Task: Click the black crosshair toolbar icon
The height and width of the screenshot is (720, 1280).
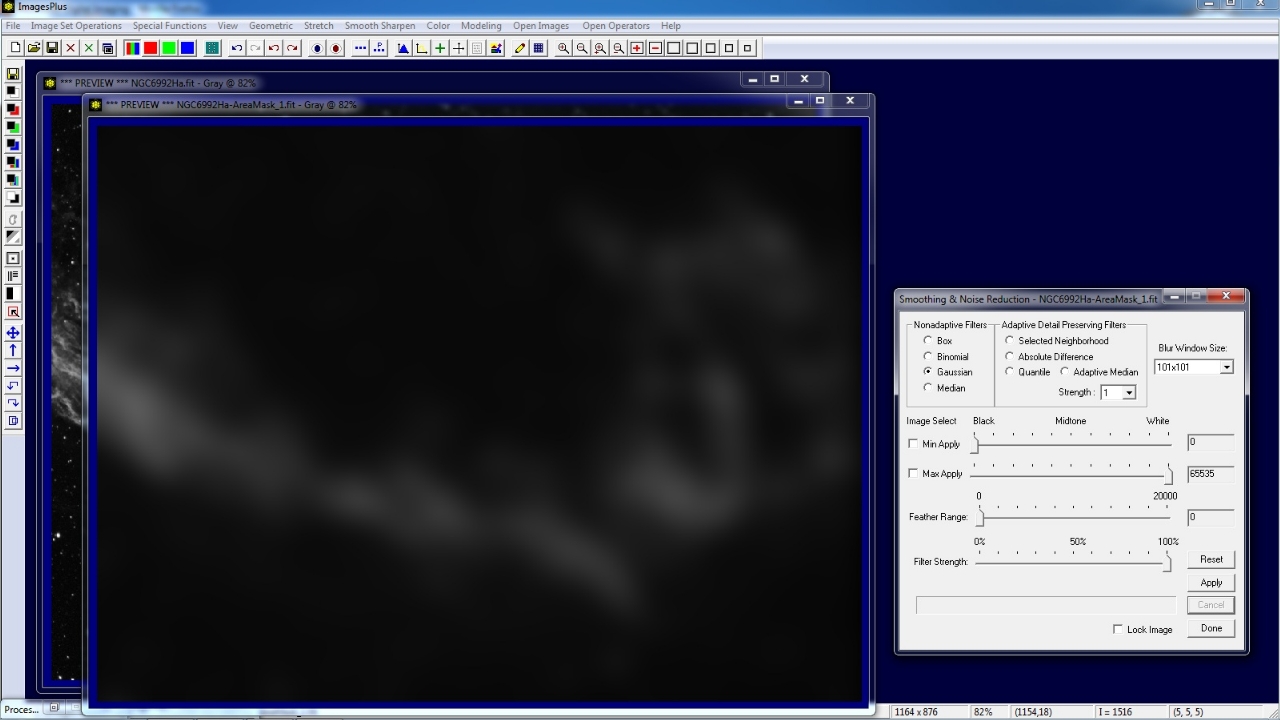Action: [458, 48]
